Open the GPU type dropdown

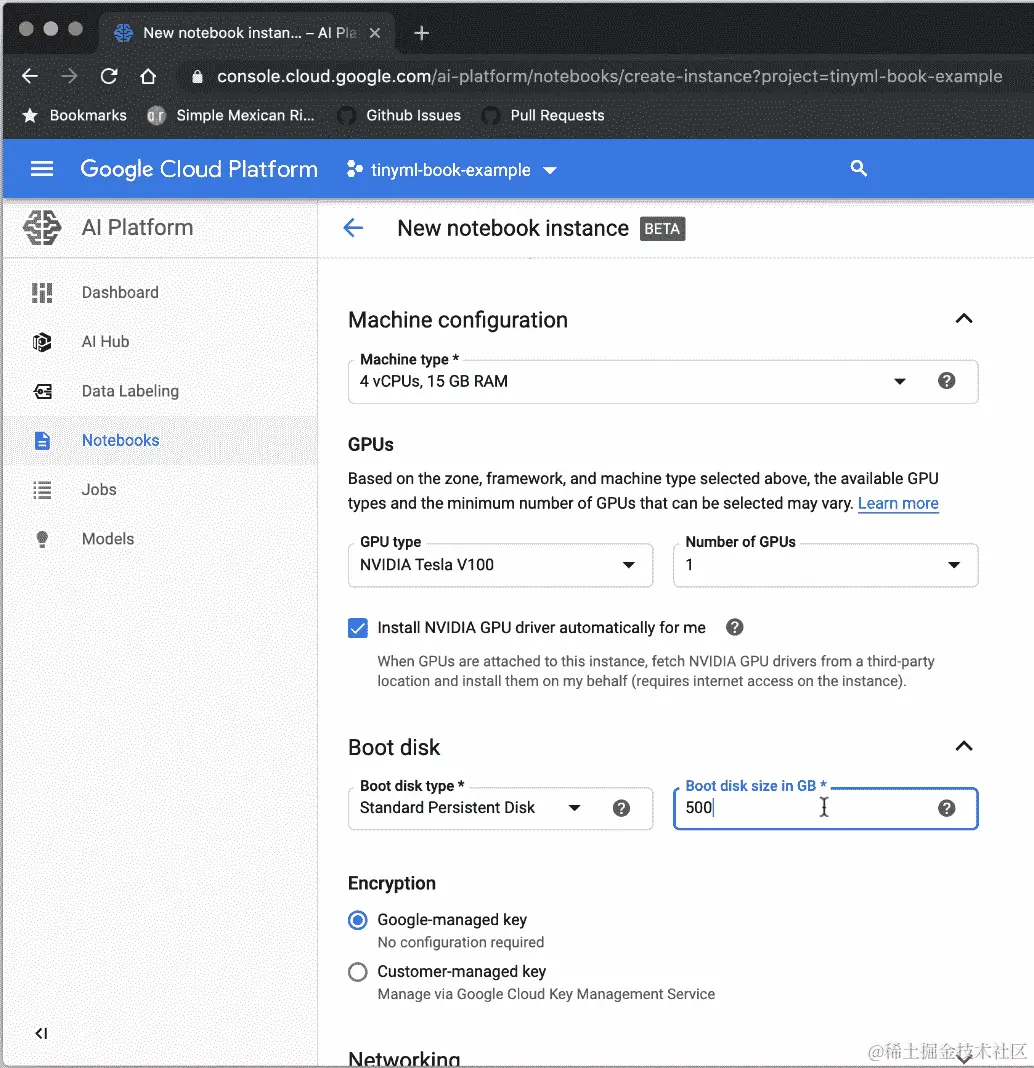tap(501, 565)
